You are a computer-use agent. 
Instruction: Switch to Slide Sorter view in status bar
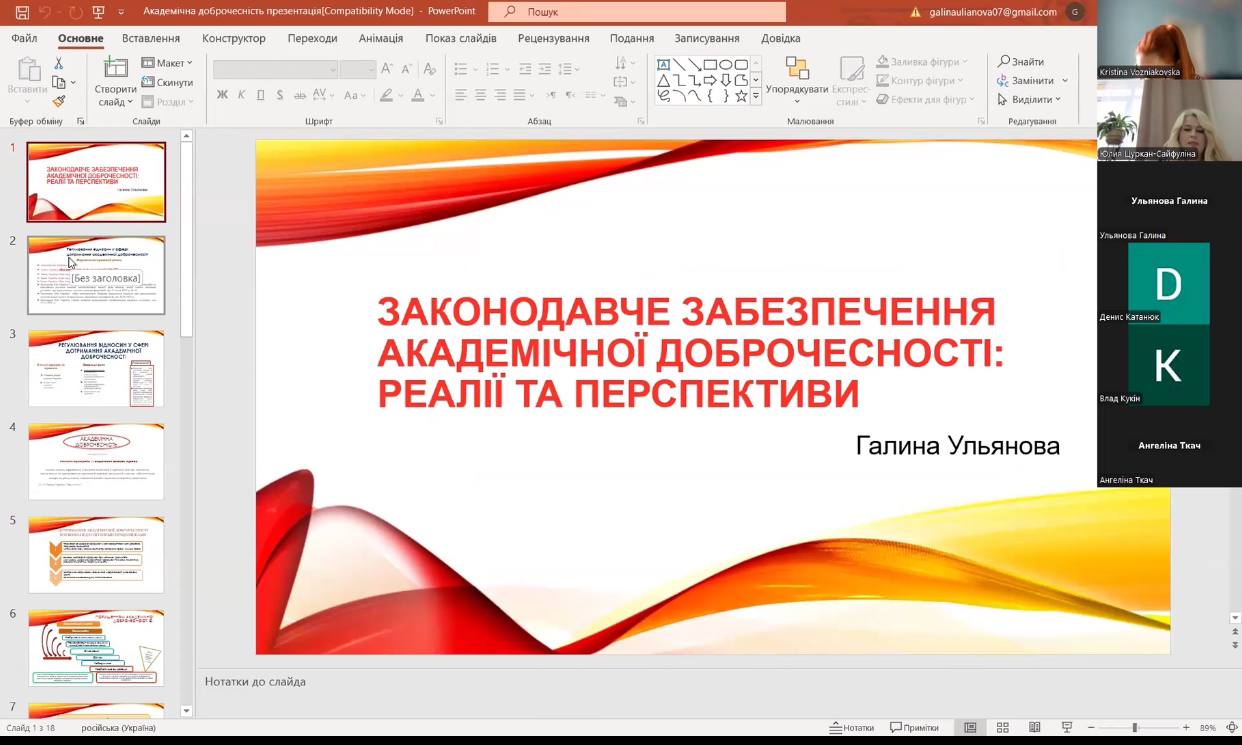click(x=1000, y=727)
